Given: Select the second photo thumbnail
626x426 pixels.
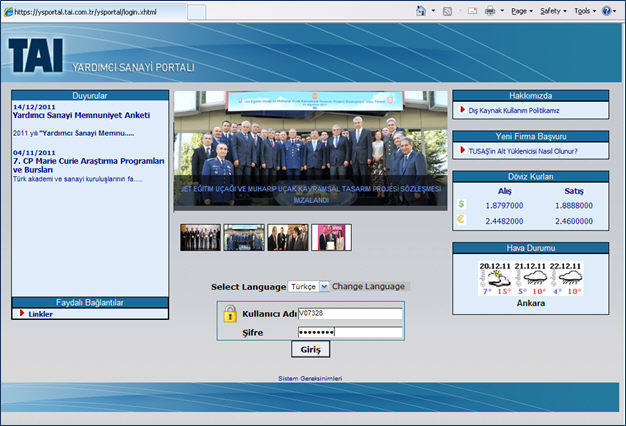Looking at the screenshot, I should (244, 238).
